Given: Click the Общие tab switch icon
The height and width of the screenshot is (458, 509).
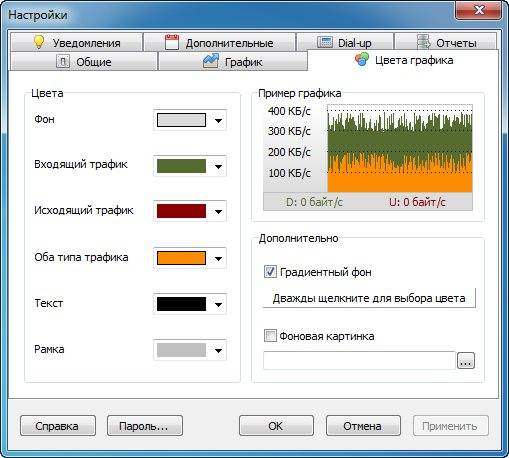Looking at the screenshot, I should pos(63,61).
